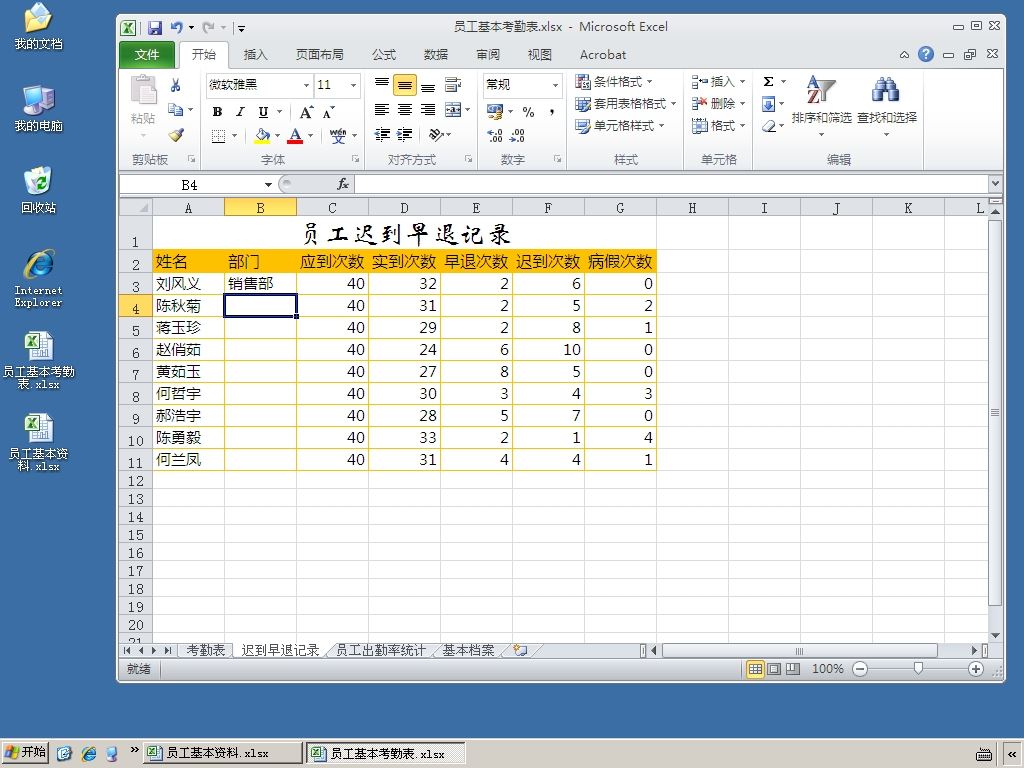This screenshot has width=1024, height=768.
Task: Click the Excel Help question mark icon
Action: coord(925,54)
